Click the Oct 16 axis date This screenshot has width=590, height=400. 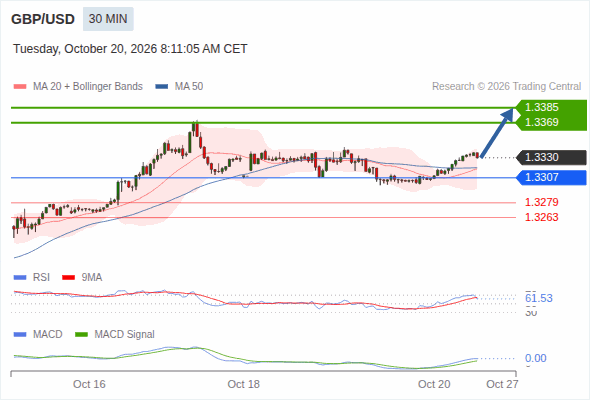89,384
